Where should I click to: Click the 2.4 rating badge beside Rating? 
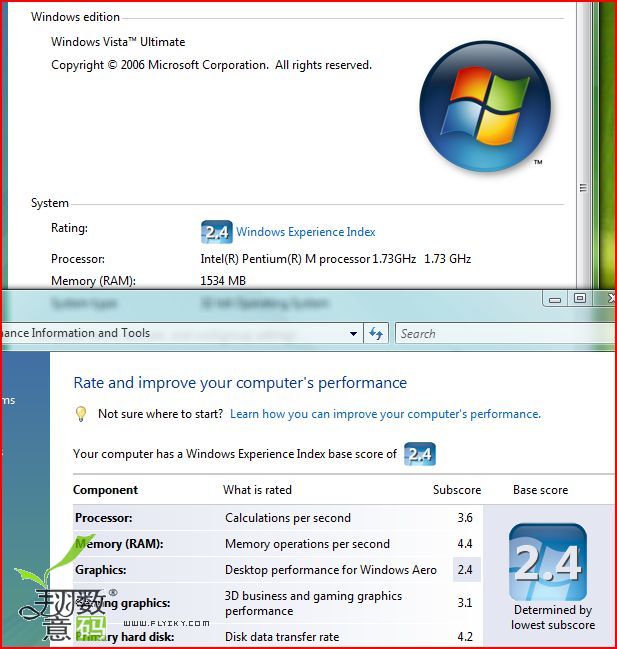coord(216,232)
